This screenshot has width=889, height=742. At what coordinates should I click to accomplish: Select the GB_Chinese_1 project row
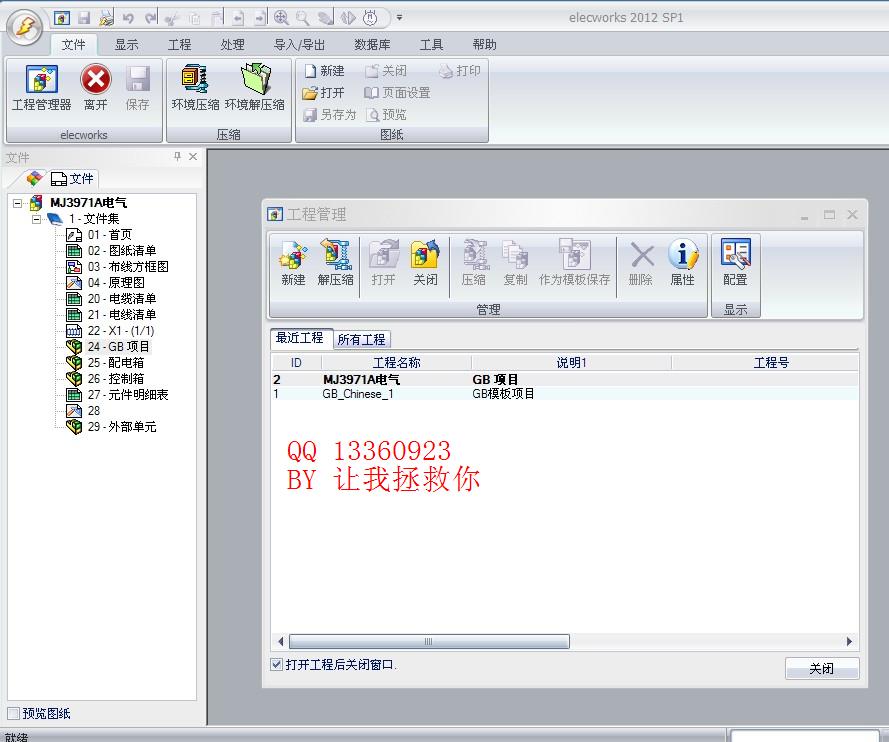tap(565, 393)
